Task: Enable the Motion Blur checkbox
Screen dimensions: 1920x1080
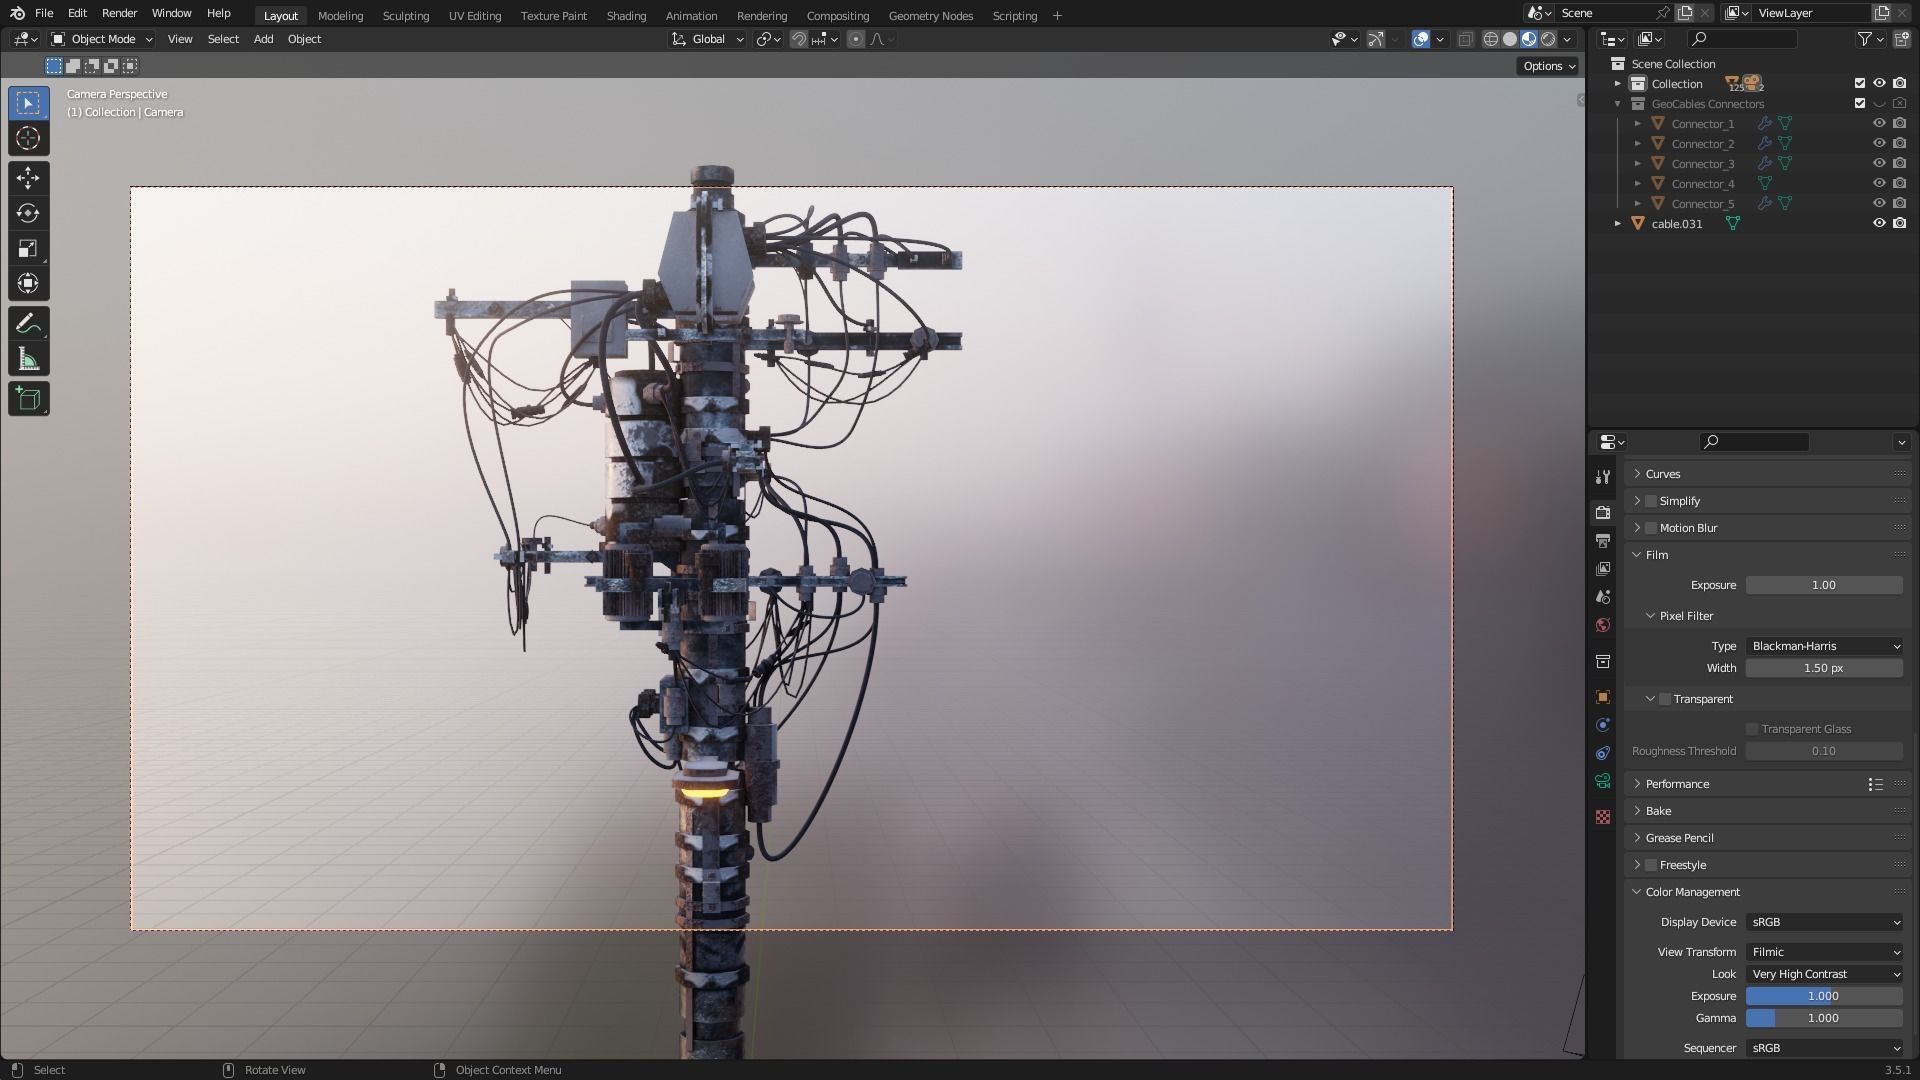Action: coord(1651,528)
